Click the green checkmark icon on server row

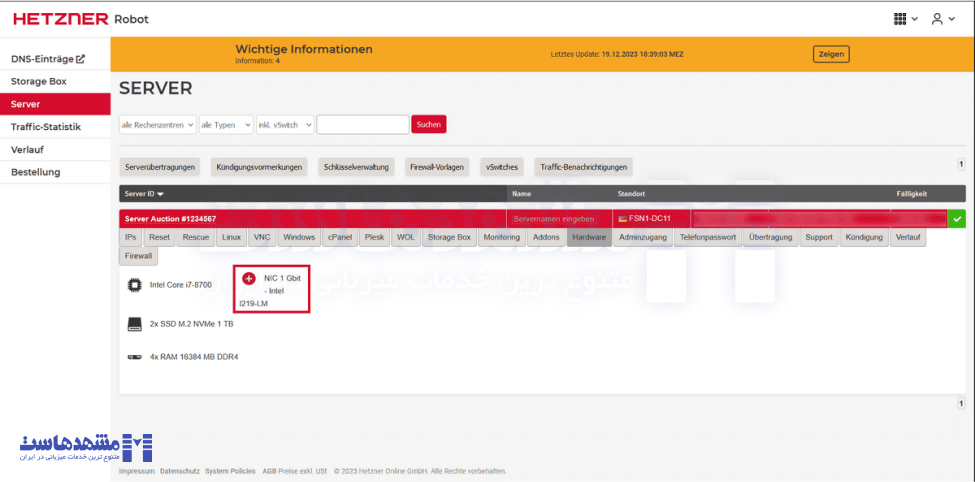click(x=957, y=218)
